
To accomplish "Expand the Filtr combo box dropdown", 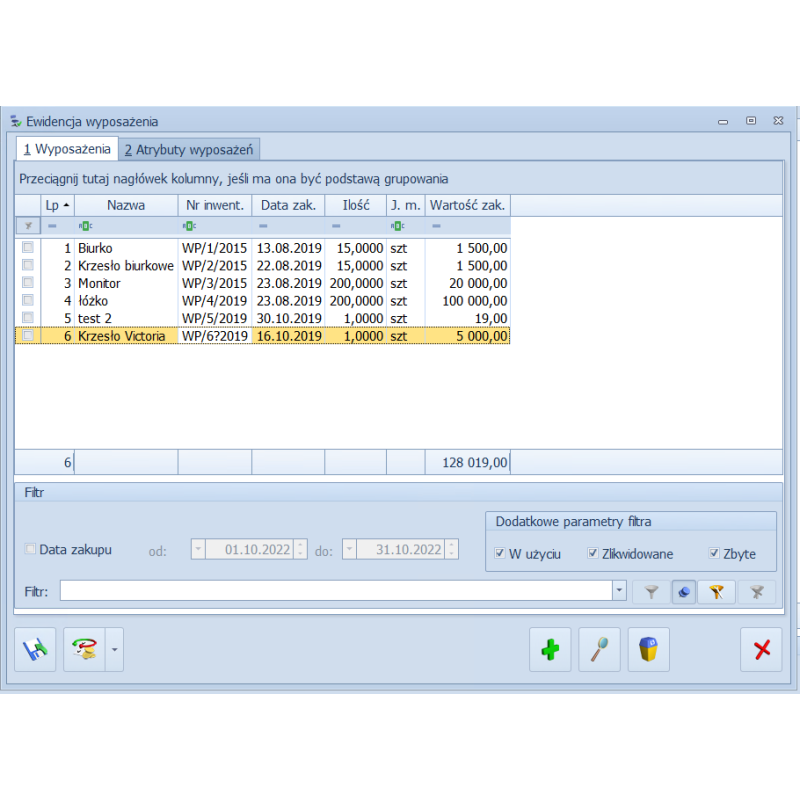I will (620, 592).
